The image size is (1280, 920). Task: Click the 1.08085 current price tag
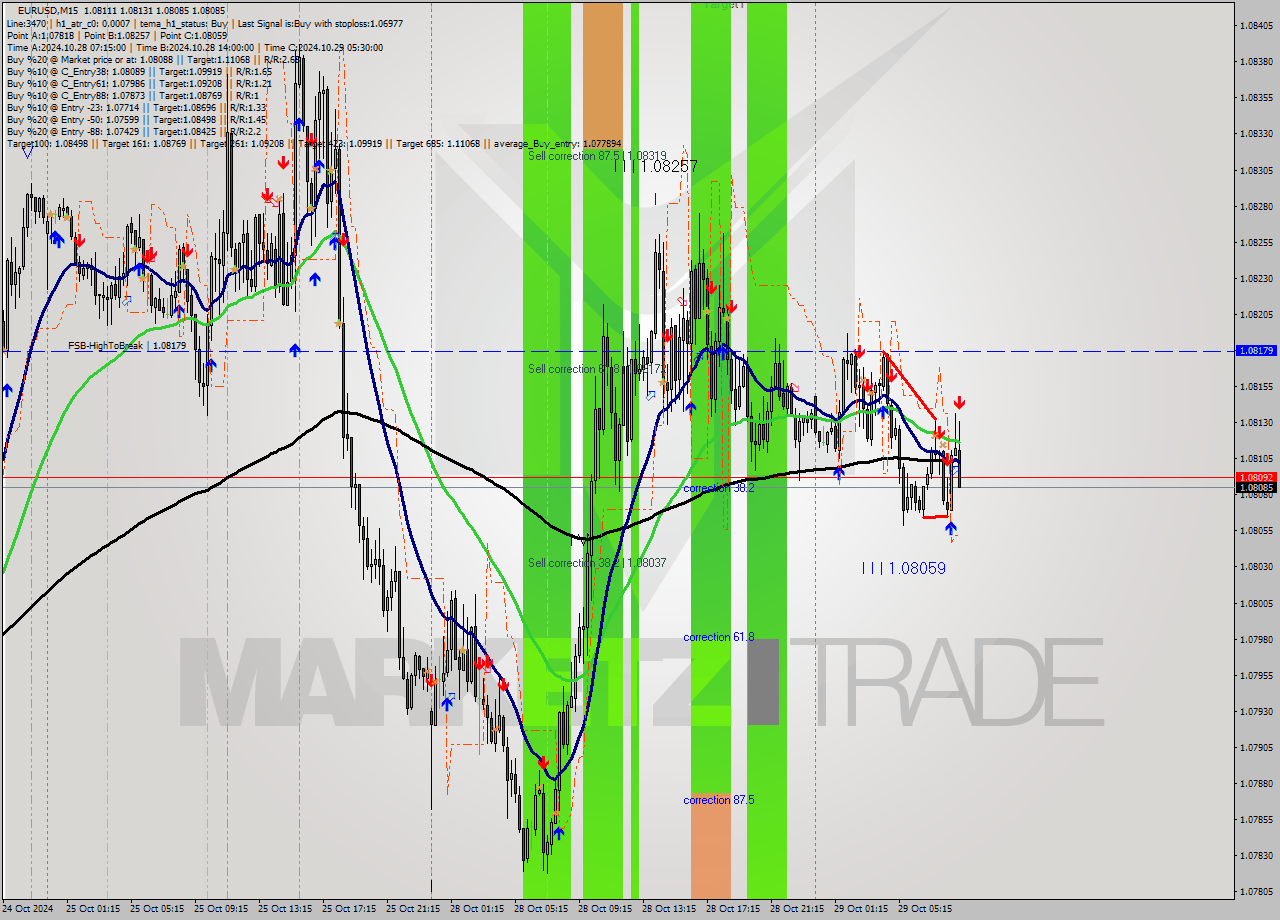(x=1256, y=488)
